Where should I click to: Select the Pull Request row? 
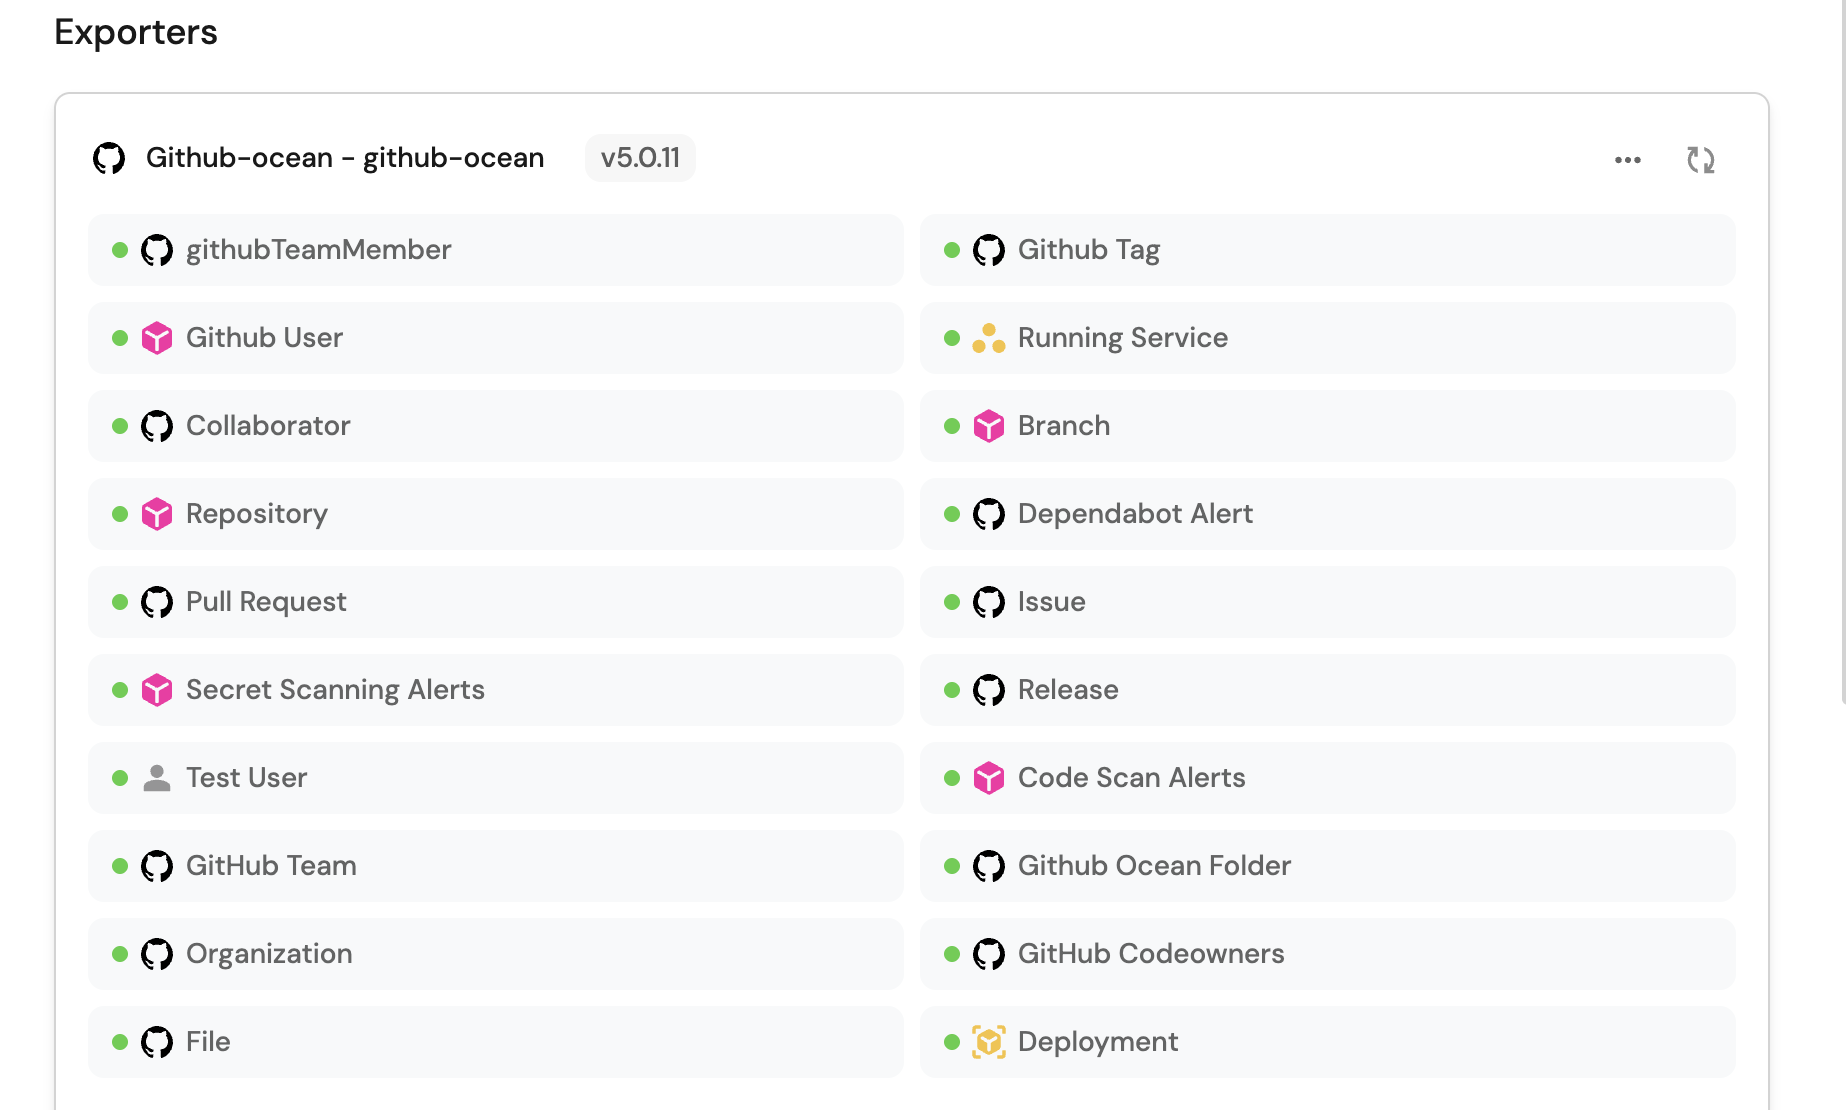[x=495, y=602]
